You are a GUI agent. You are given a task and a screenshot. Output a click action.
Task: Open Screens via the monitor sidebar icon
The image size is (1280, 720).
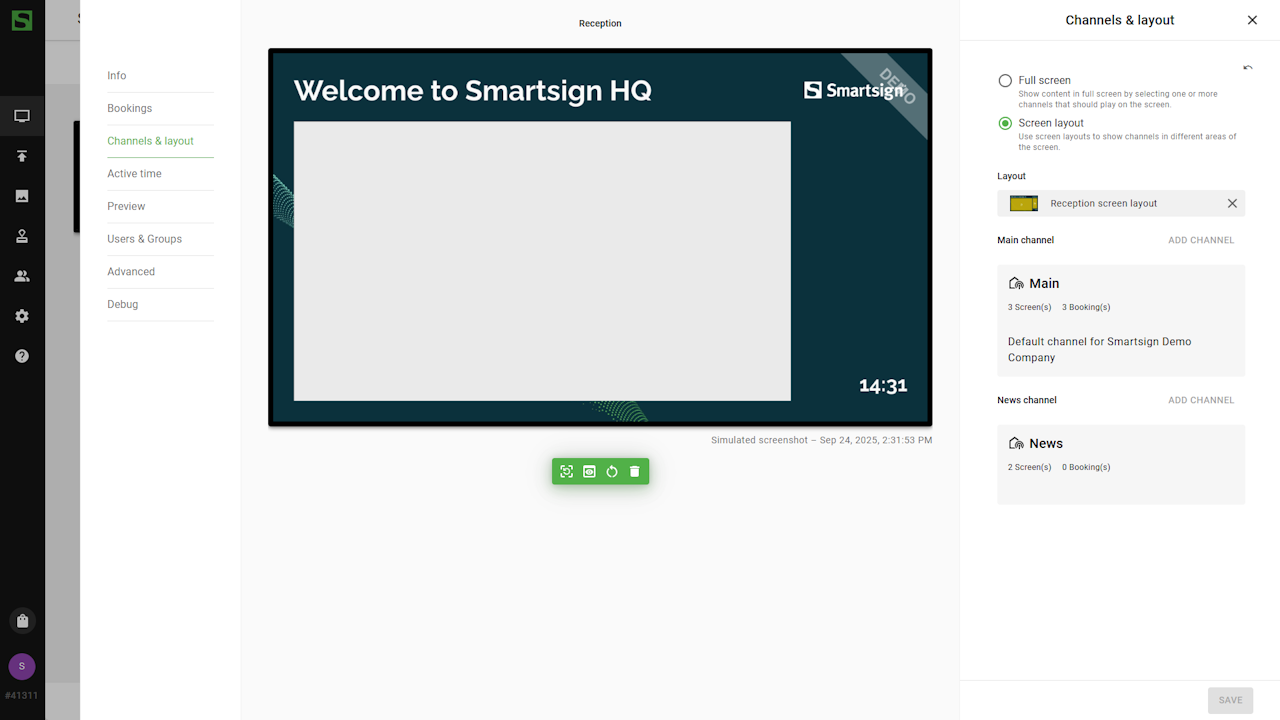[x=22, y=116]
